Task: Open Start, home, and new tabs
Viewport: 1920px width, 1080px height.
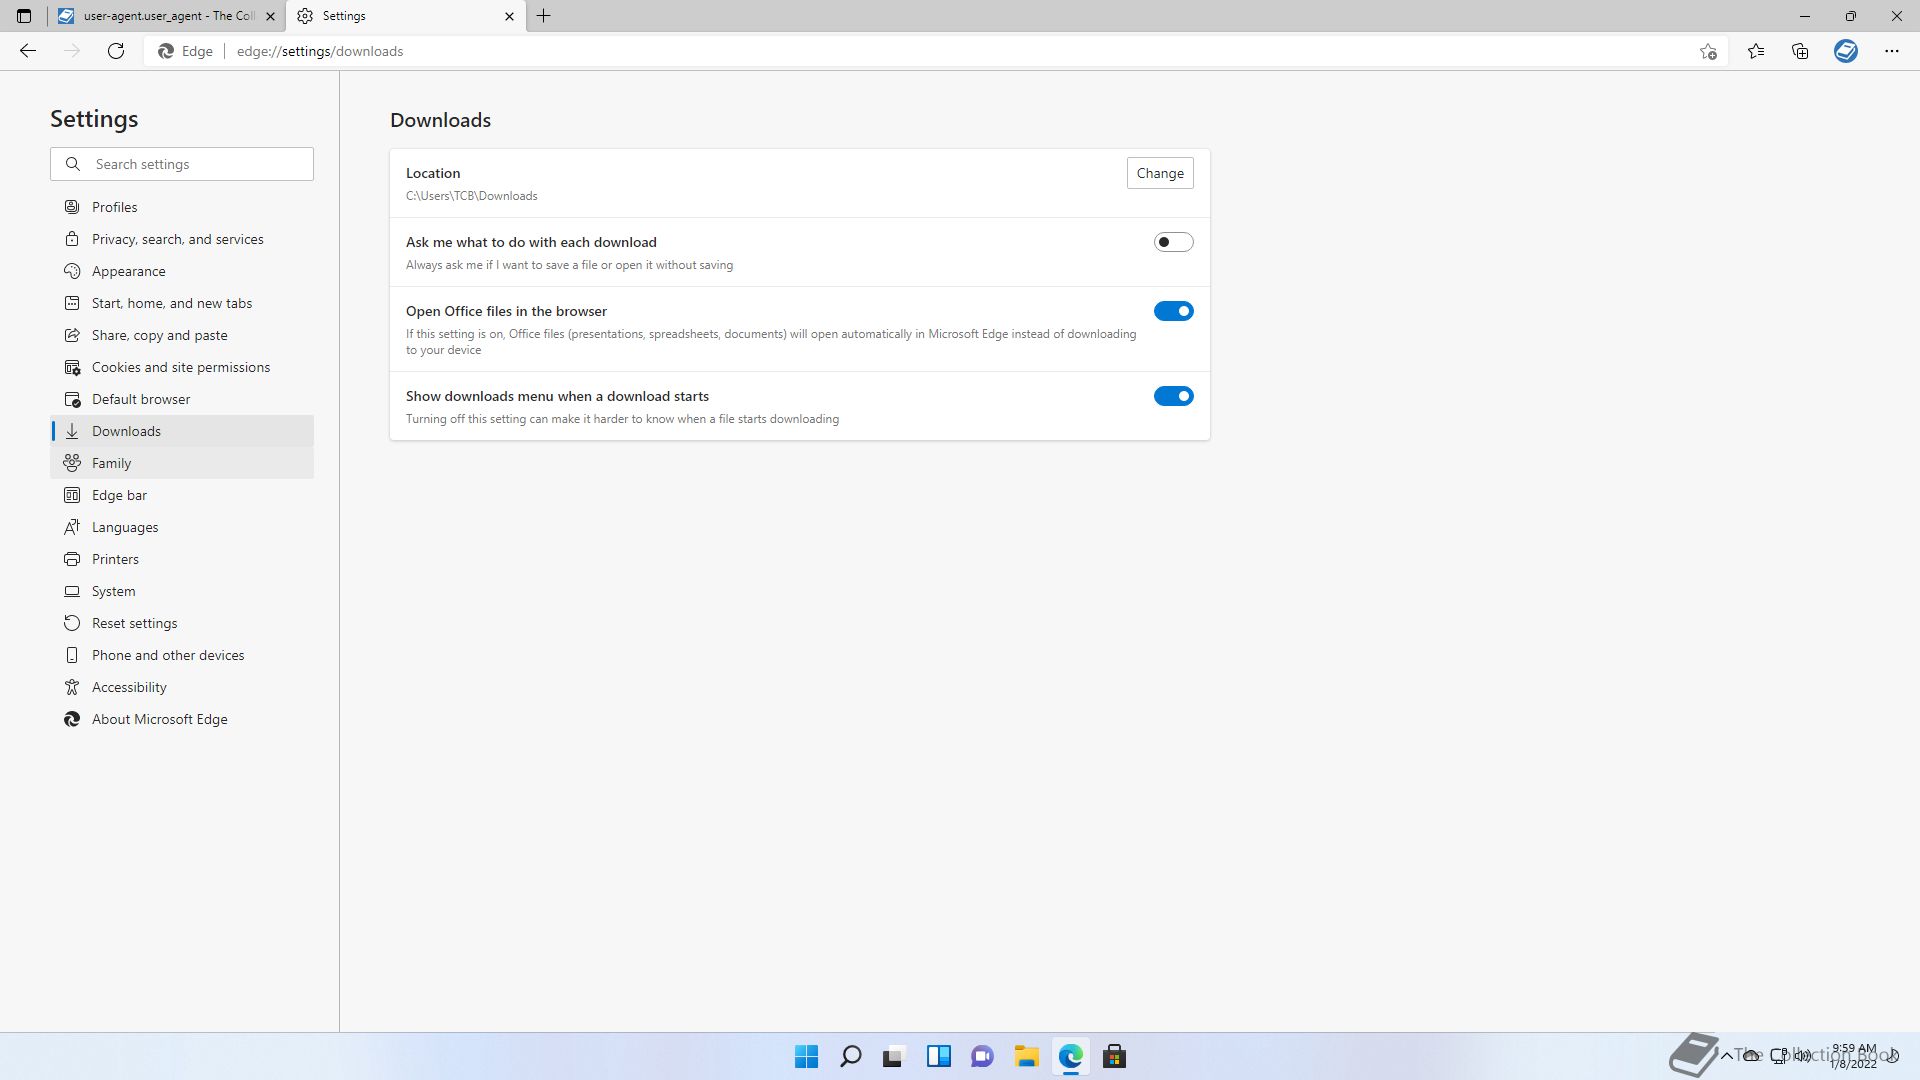Action: point(182,303)
